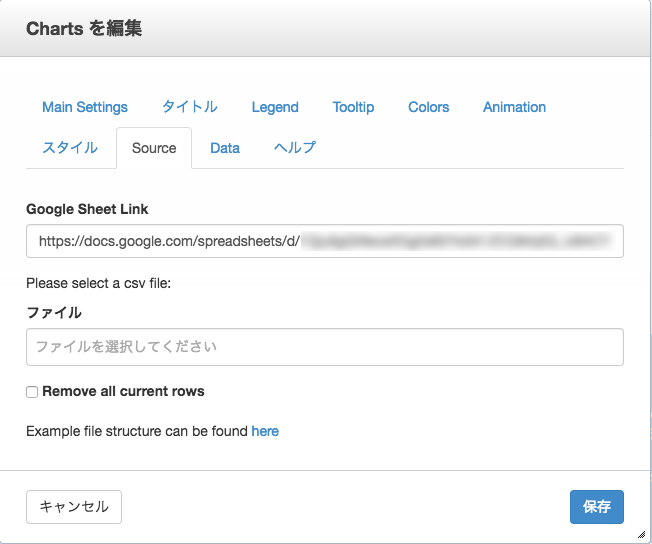Switch to the タイトル tab
Image resolution: width=652 pixels, height=544 pixels.
pos(190,107)
